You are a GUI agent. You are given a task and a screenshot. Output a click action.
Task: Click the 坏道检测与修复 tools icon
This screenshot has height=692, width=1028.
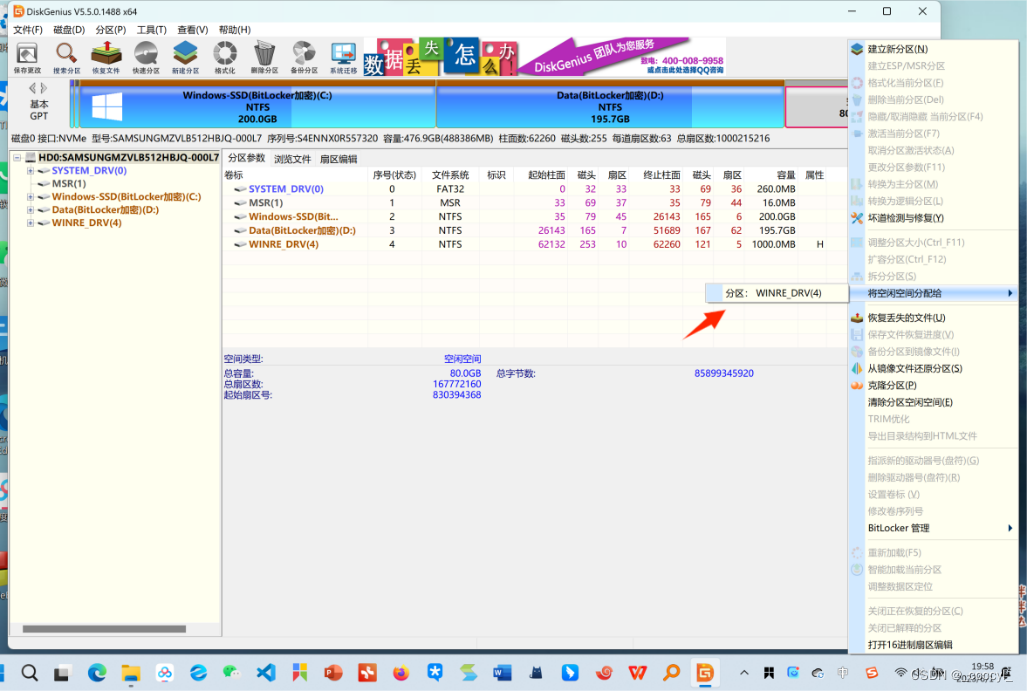click(857, 218)
